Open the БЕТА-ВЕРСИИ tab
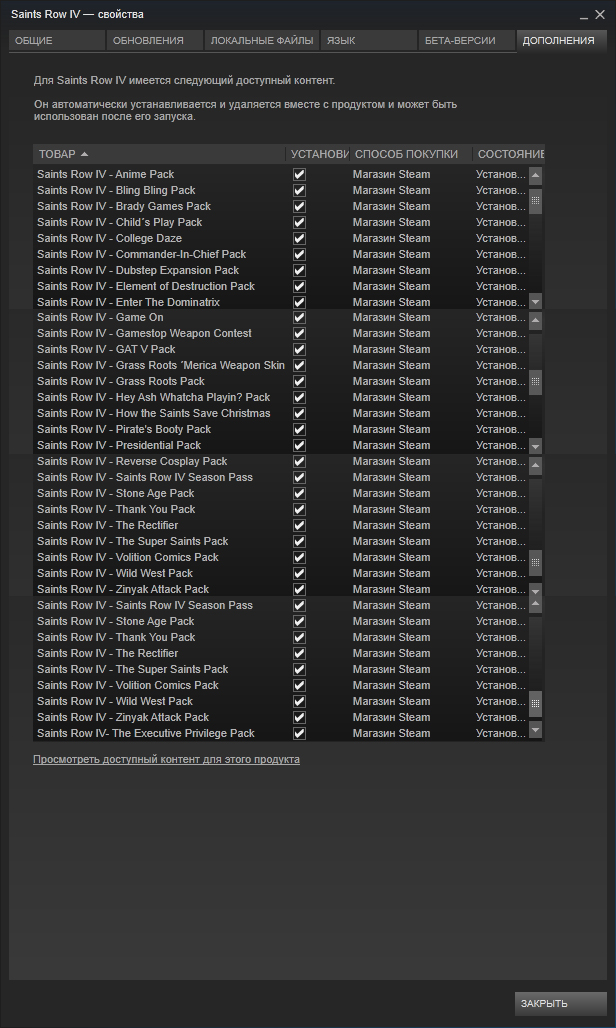The width and height of the screenshot is (616, 1028). pyautogui.click(x=467, y=41)
